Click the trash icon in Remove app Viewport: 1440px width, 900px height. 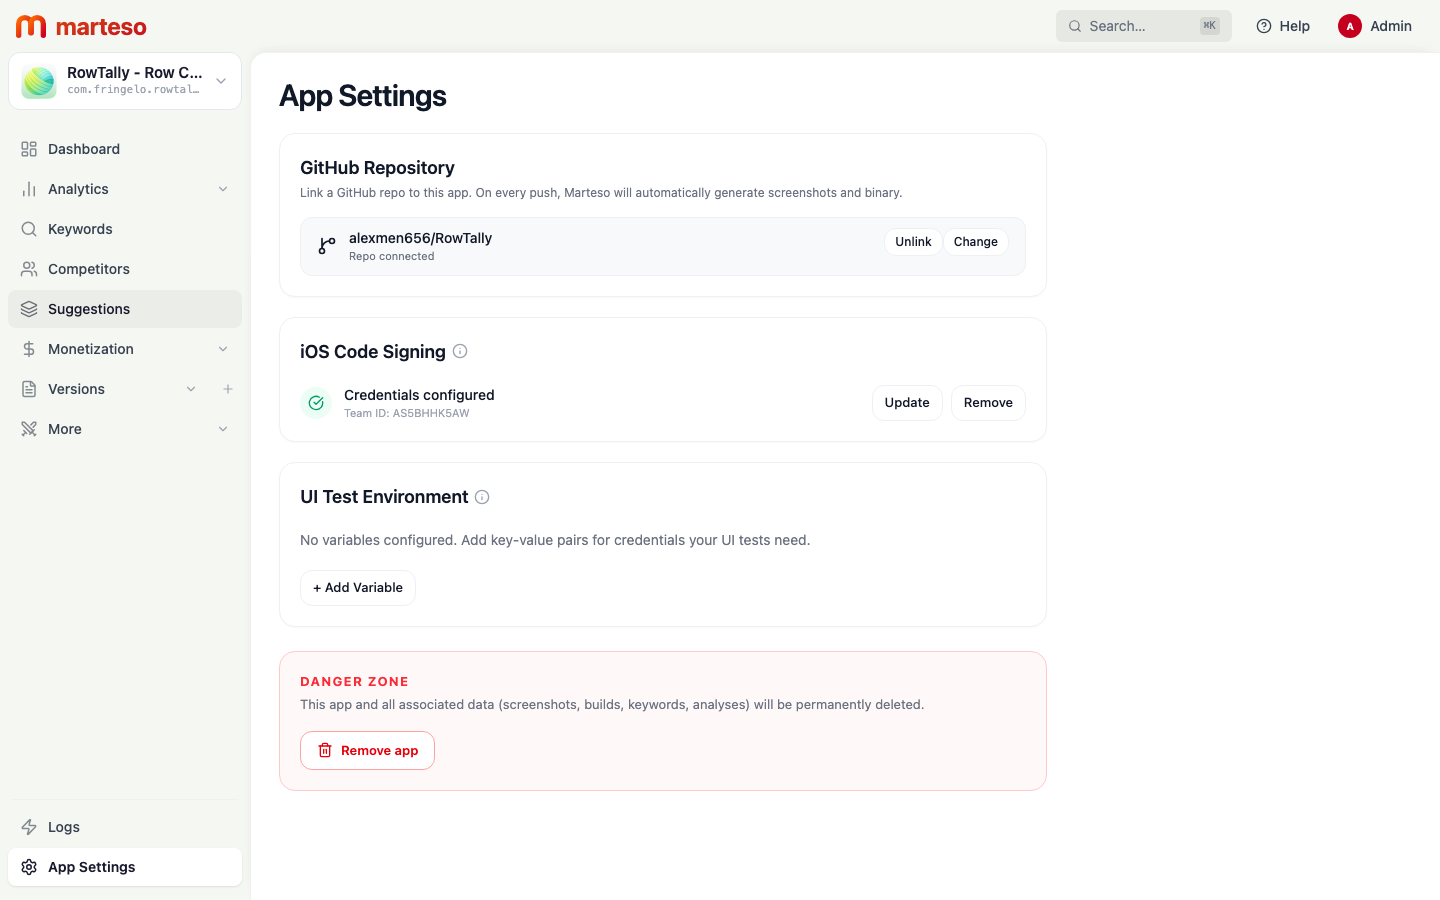(325, 750)
